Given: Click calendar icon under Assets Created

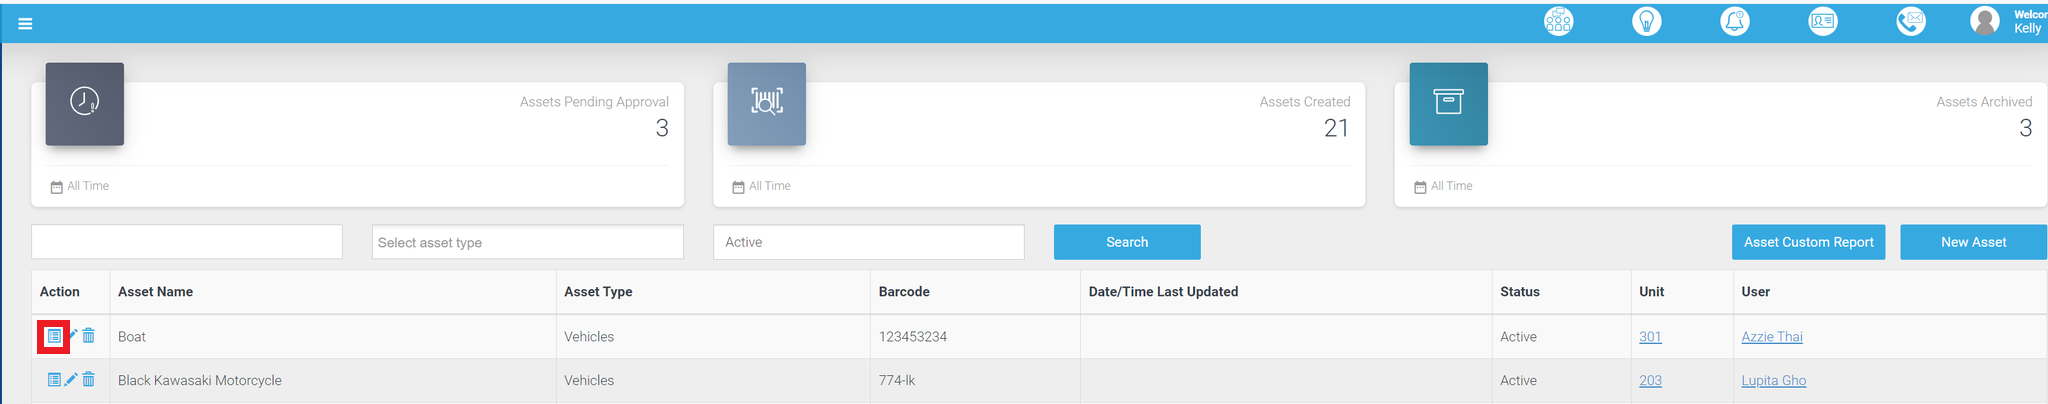Looking at the screenshot, I should point(738,187).
